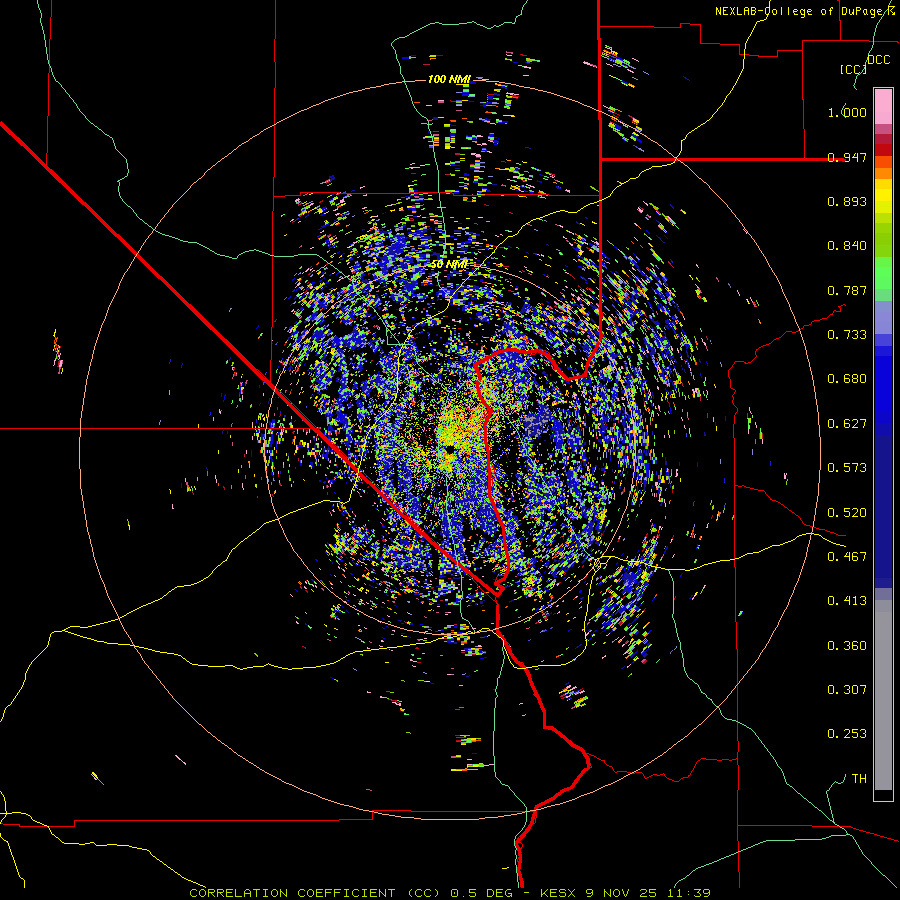Select the 0.947 legend value
This screenshot has height=900, width=900.
click(847, 157)
